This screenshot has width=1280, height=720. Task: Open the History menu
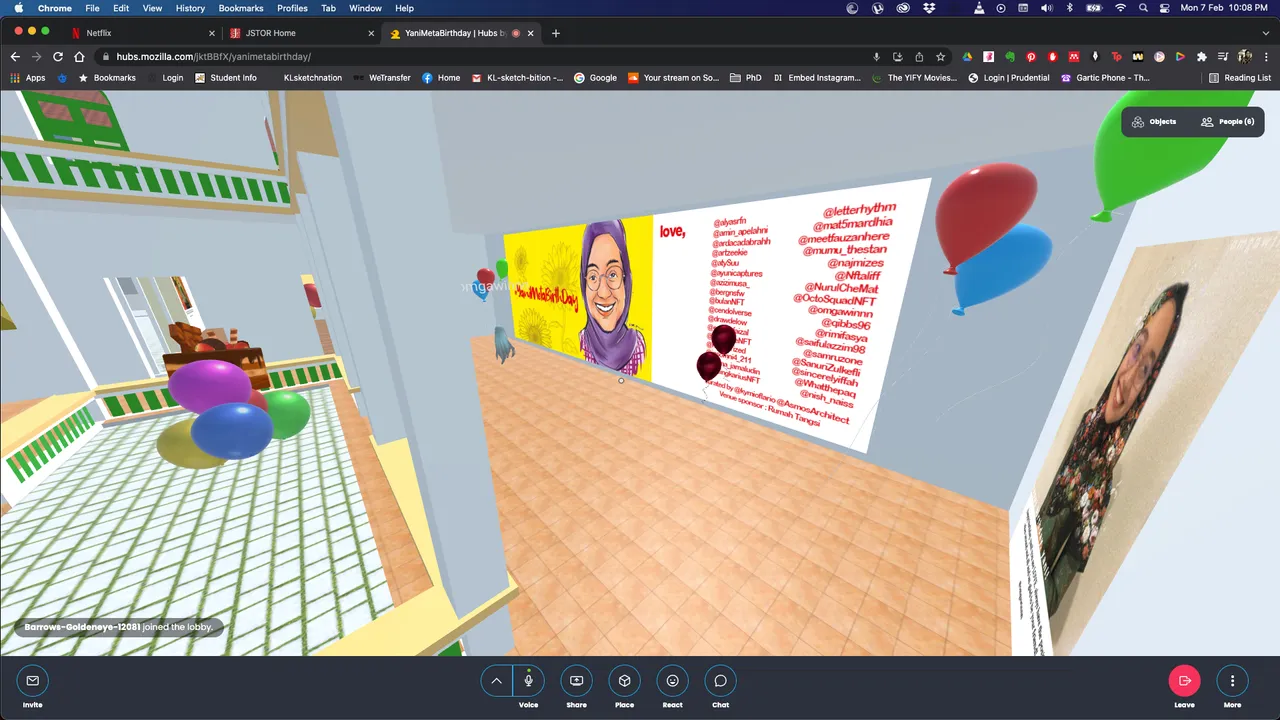click(x=190, y=8)
